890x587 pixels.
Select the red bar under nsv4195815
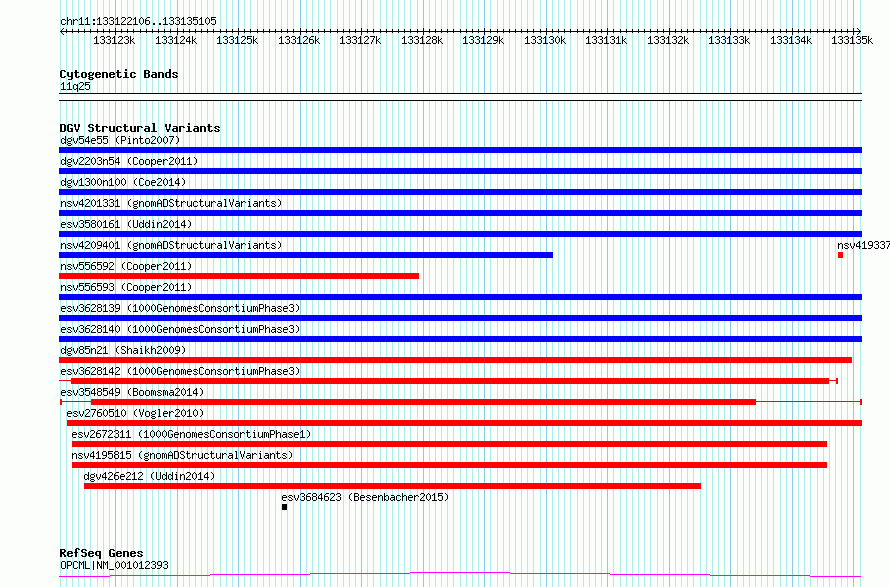point(450,465)
